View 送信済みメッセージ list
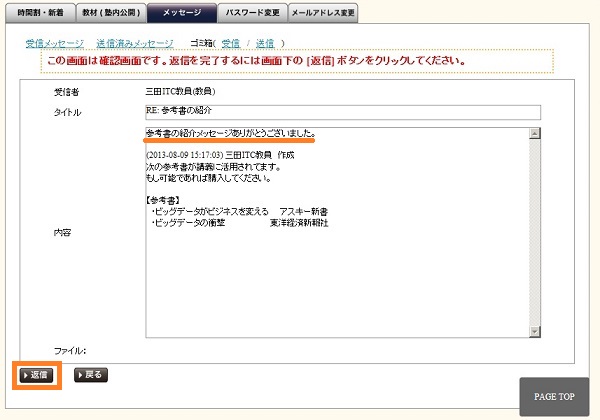 (134, 44)
